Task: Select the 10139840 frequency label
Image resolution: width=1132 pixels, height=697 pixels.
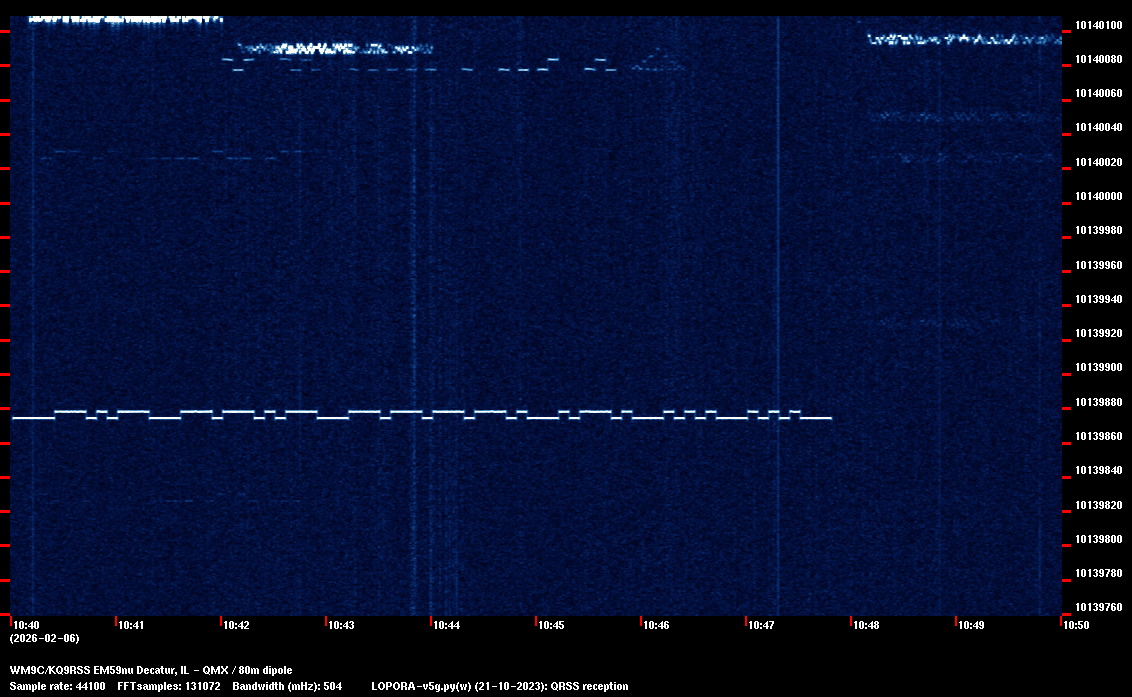Action: (x=1099, y=470)
